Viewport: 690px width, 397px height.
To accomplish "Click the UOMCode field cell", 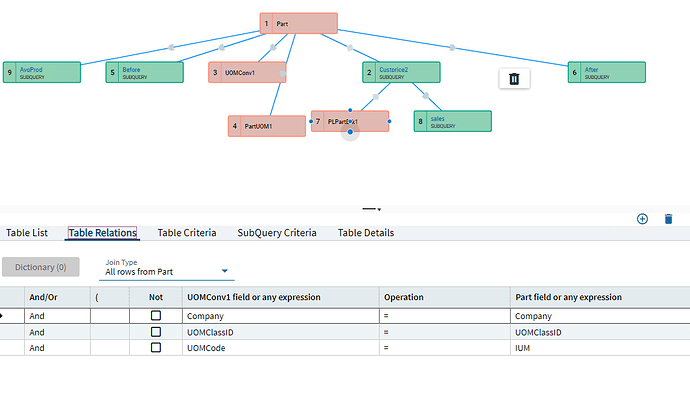I will click(x=281, y=348).
